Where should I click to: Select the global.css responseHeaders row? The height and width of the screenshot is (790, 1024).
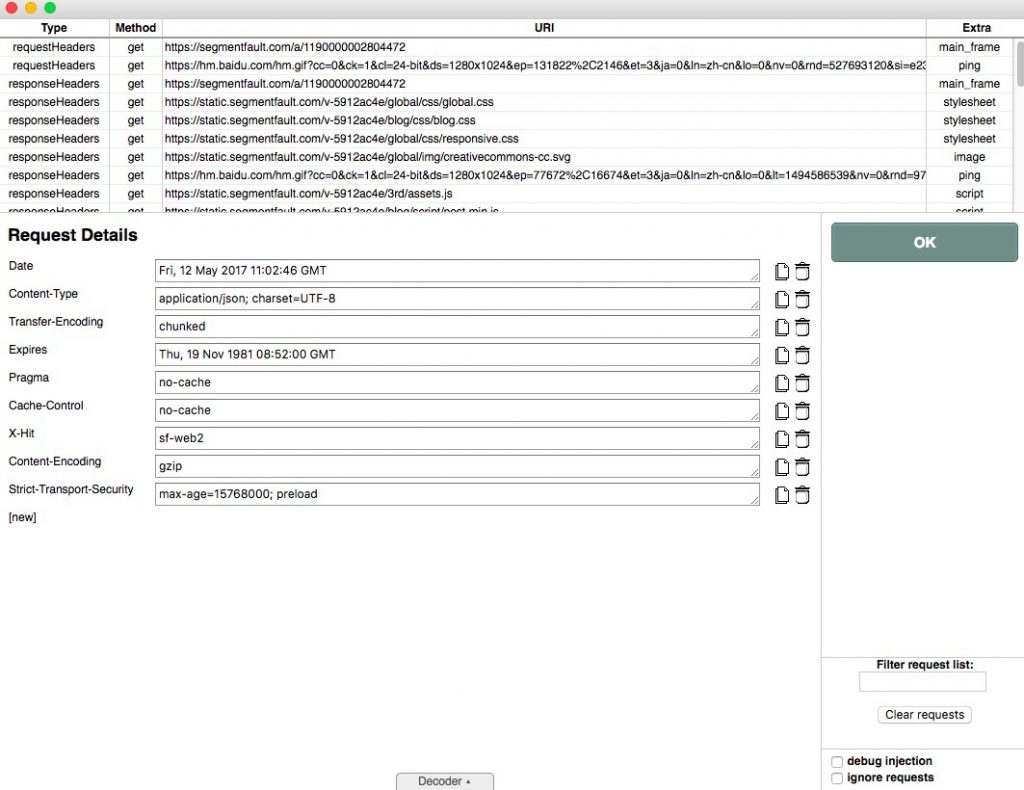point(400,102)
